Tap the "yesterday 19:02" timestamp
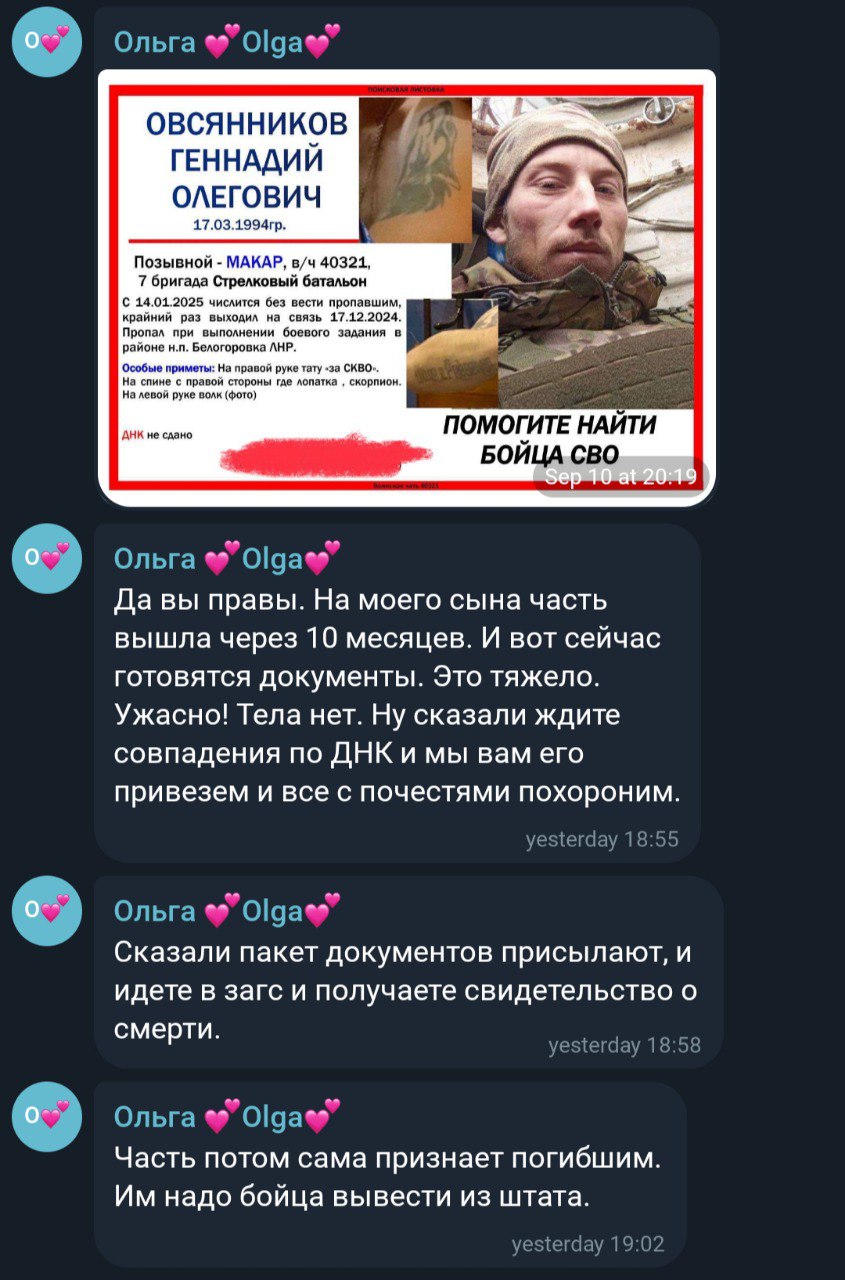Screen dimensions: 845x1280 pos(588,1244)
